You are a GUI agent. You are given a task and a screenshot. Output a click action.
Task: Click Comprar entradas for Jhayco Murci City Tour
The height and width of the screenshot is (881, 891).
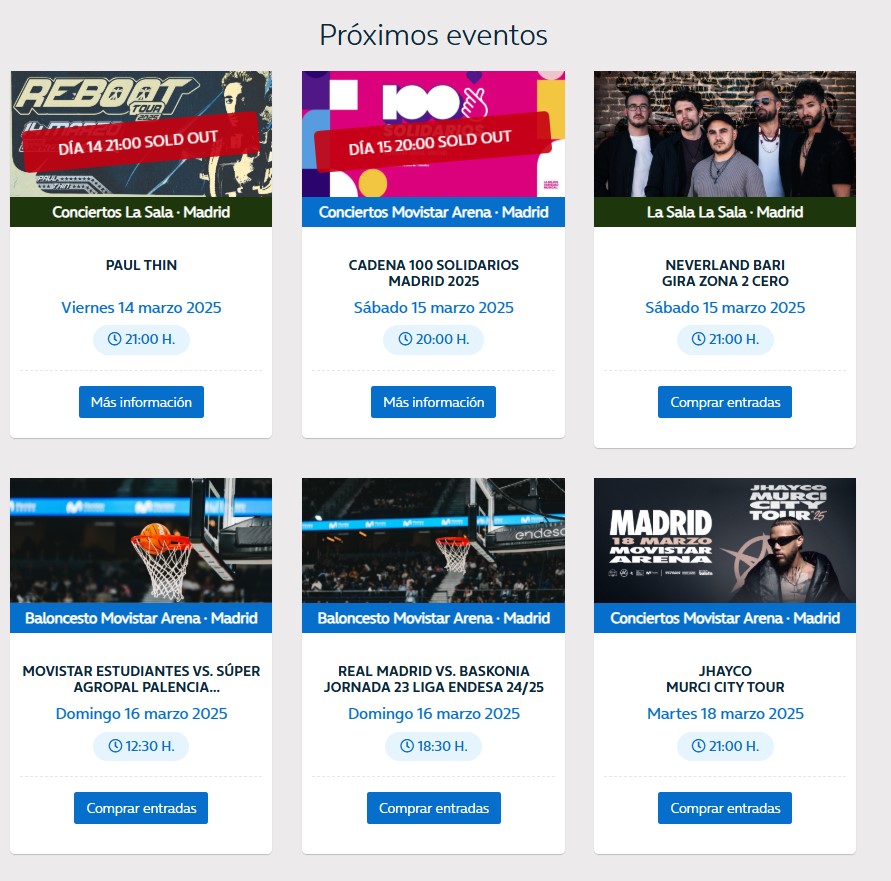pyautogui.click(x=725, y=808)
